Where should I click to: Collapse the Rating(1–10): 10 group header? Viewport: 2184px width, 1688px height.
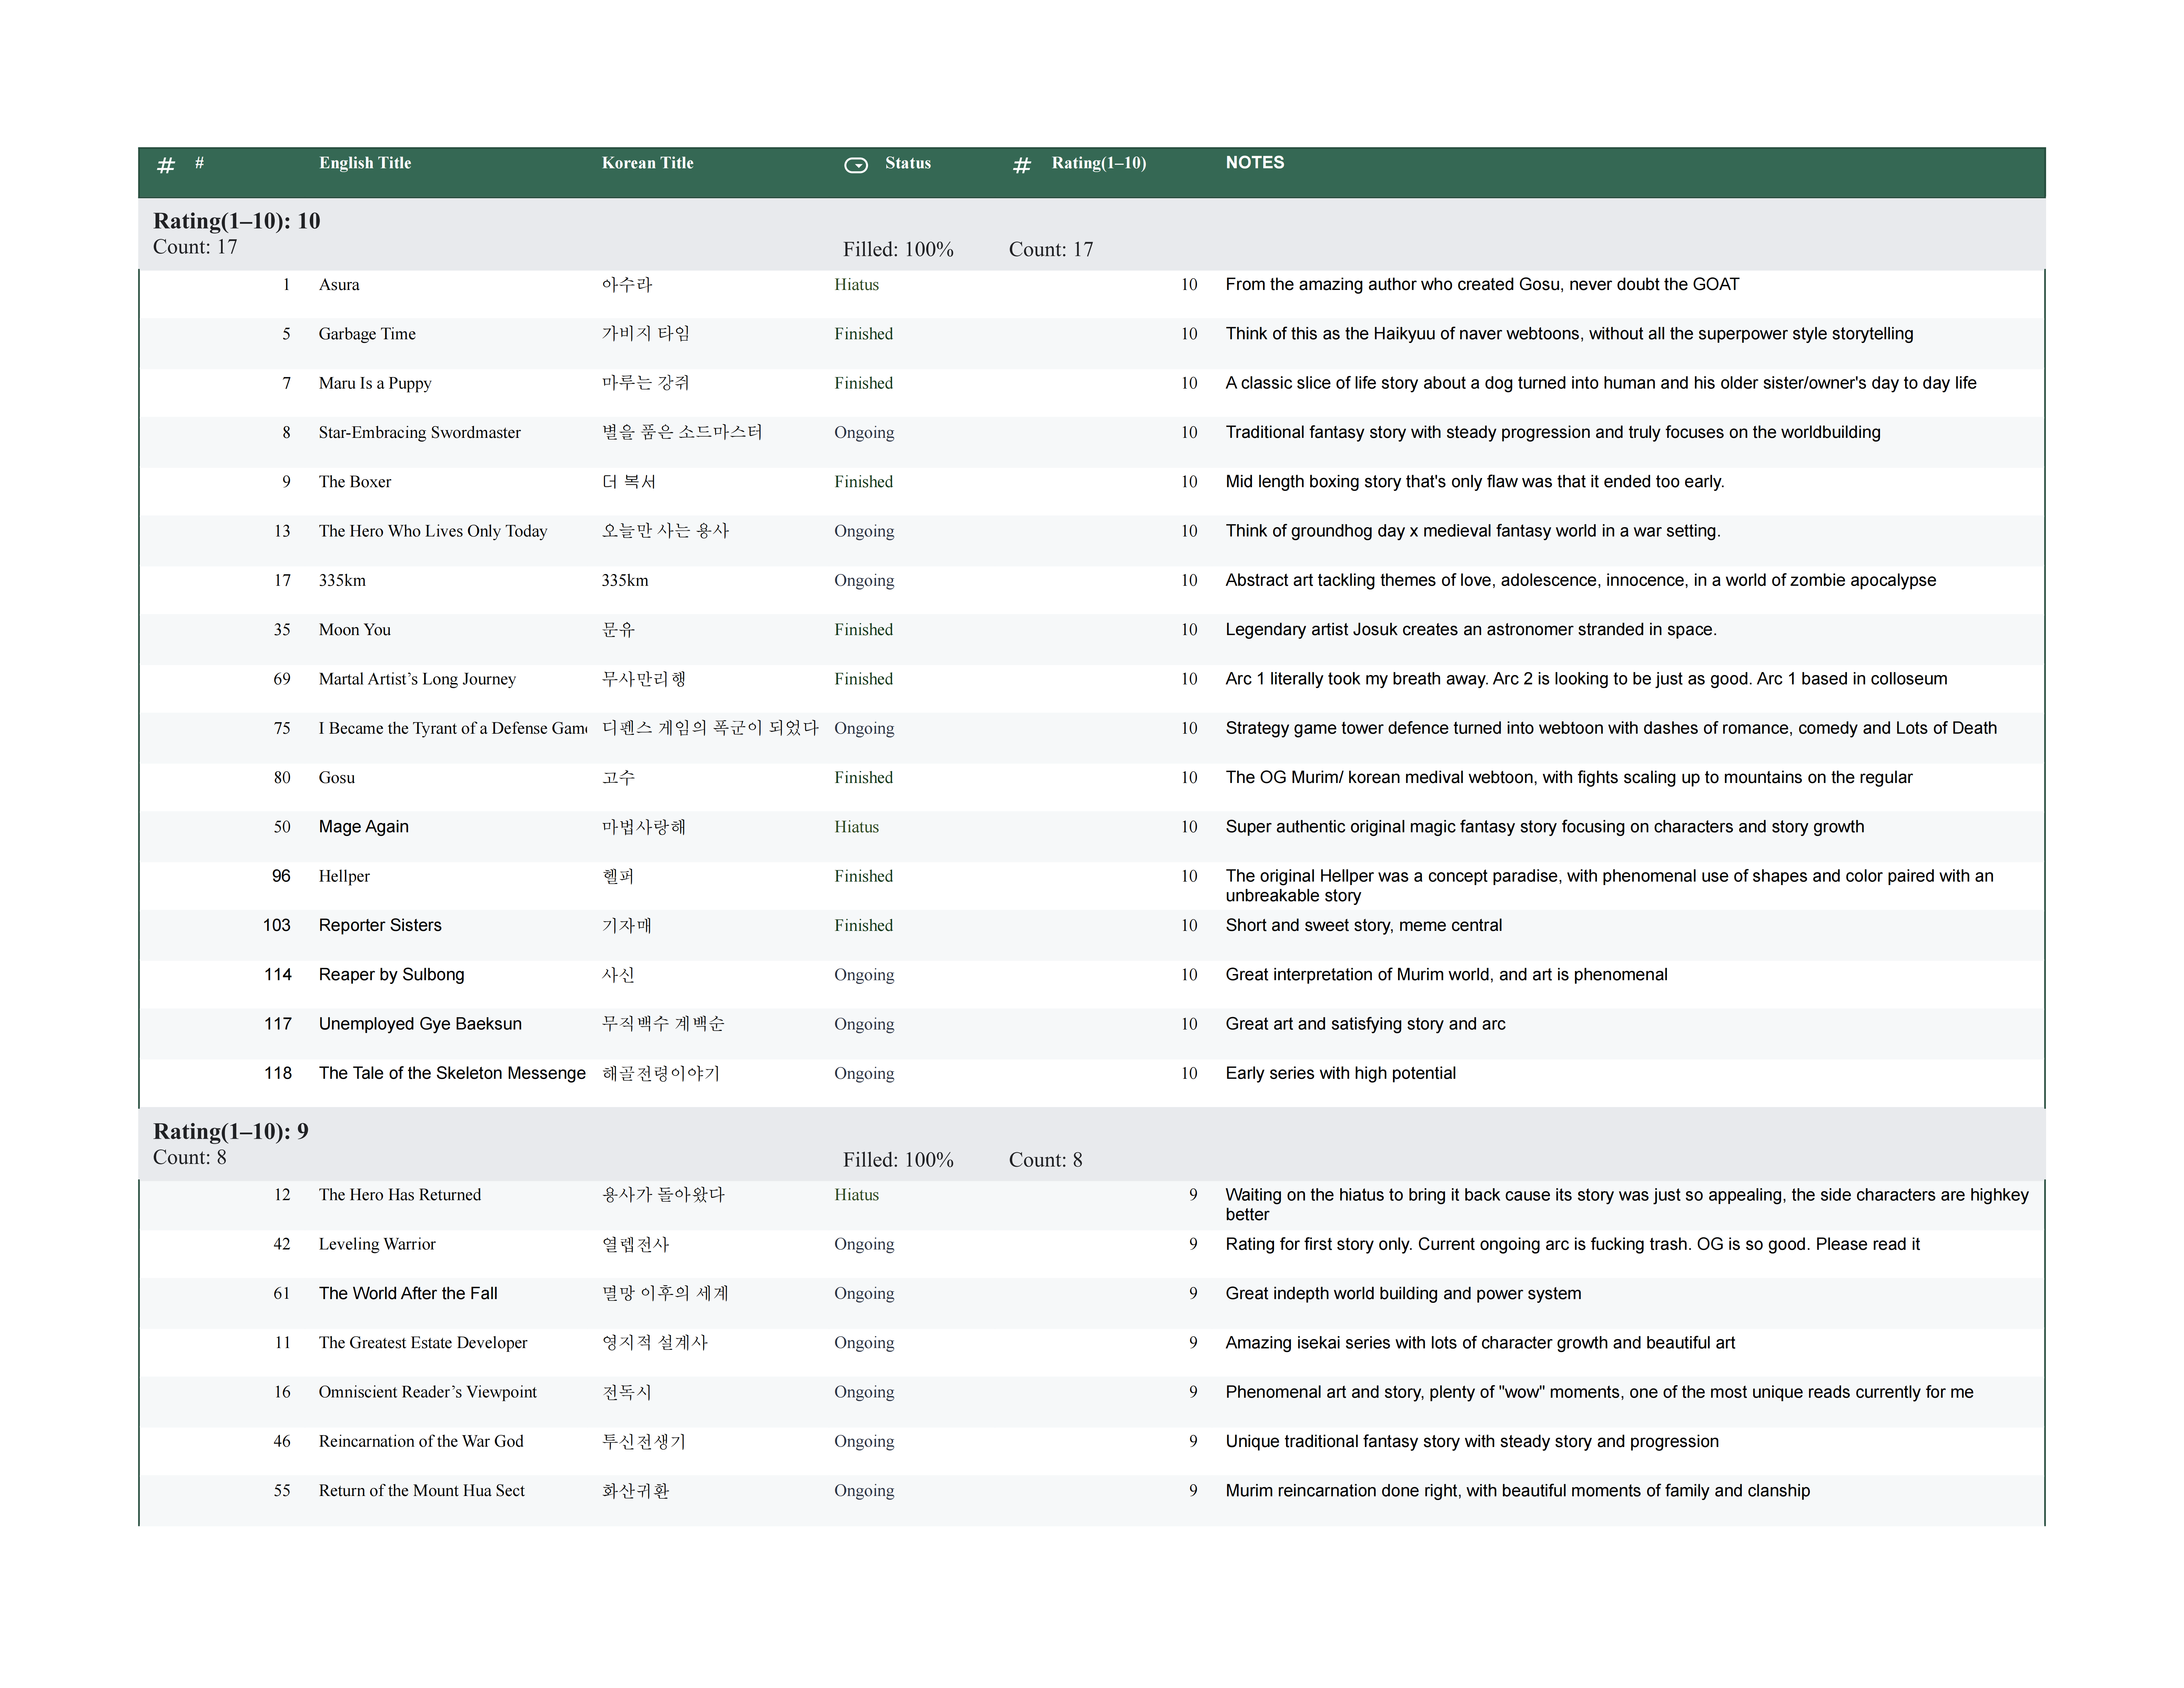[237, 221]
